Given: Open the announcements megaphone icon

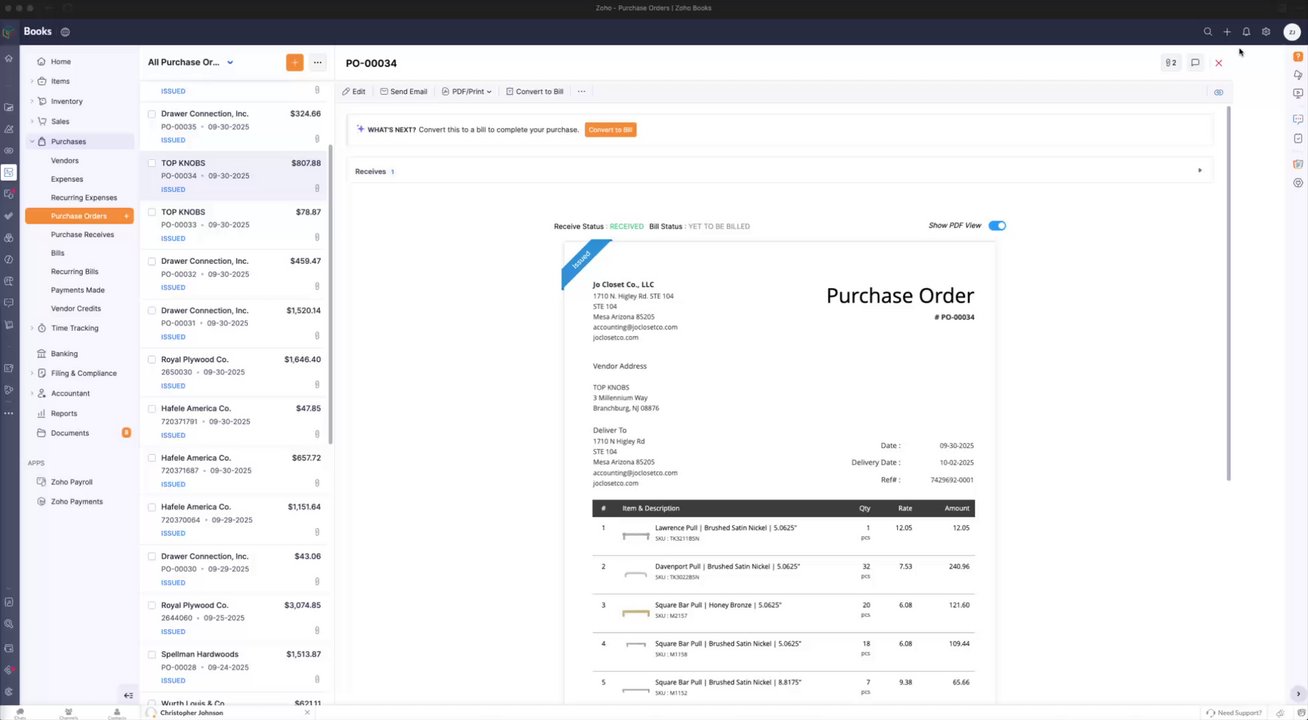Looking at the screenshot, I should tap(1298, 75).
